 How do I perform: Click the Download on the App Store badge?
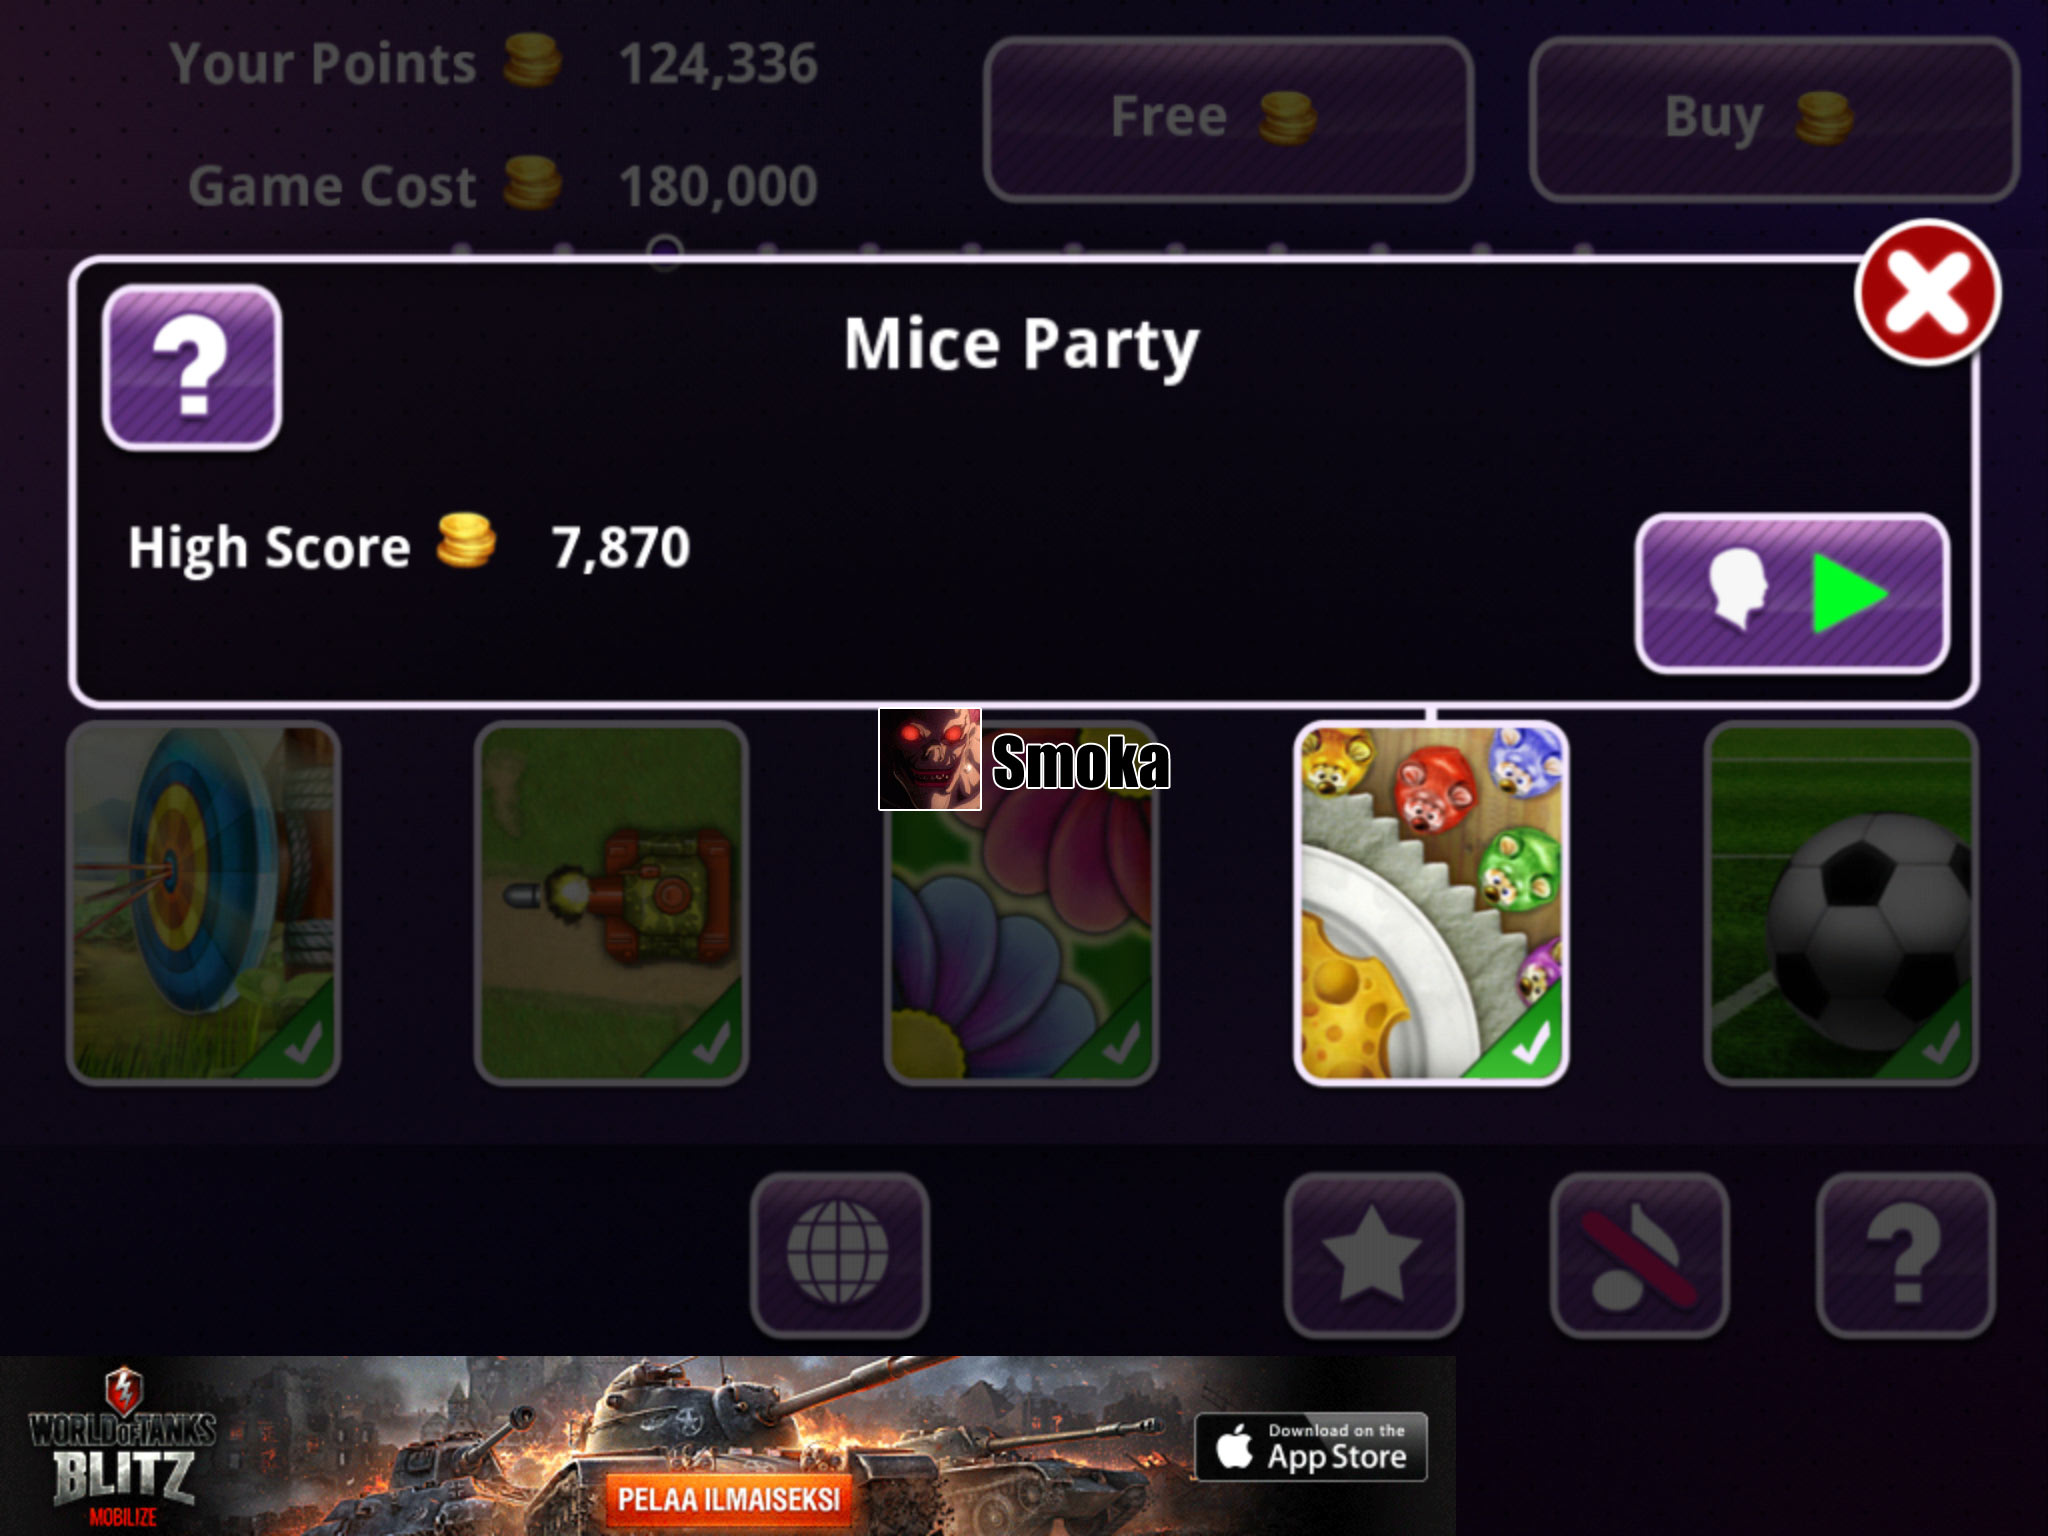pyautogui.click(x=1311, y=1447)
